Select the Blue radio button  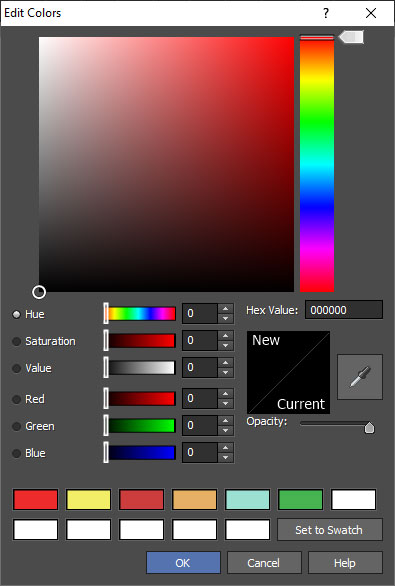point(16,453)
